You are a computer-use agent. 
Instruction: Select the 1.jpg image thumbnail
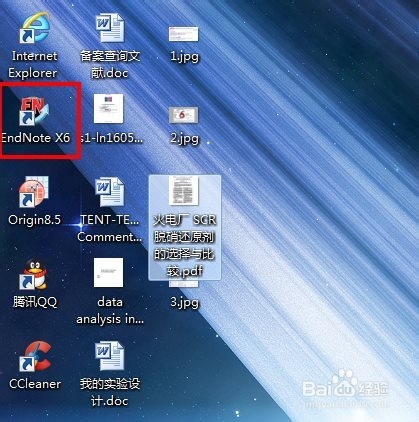(x=184, y=34)
